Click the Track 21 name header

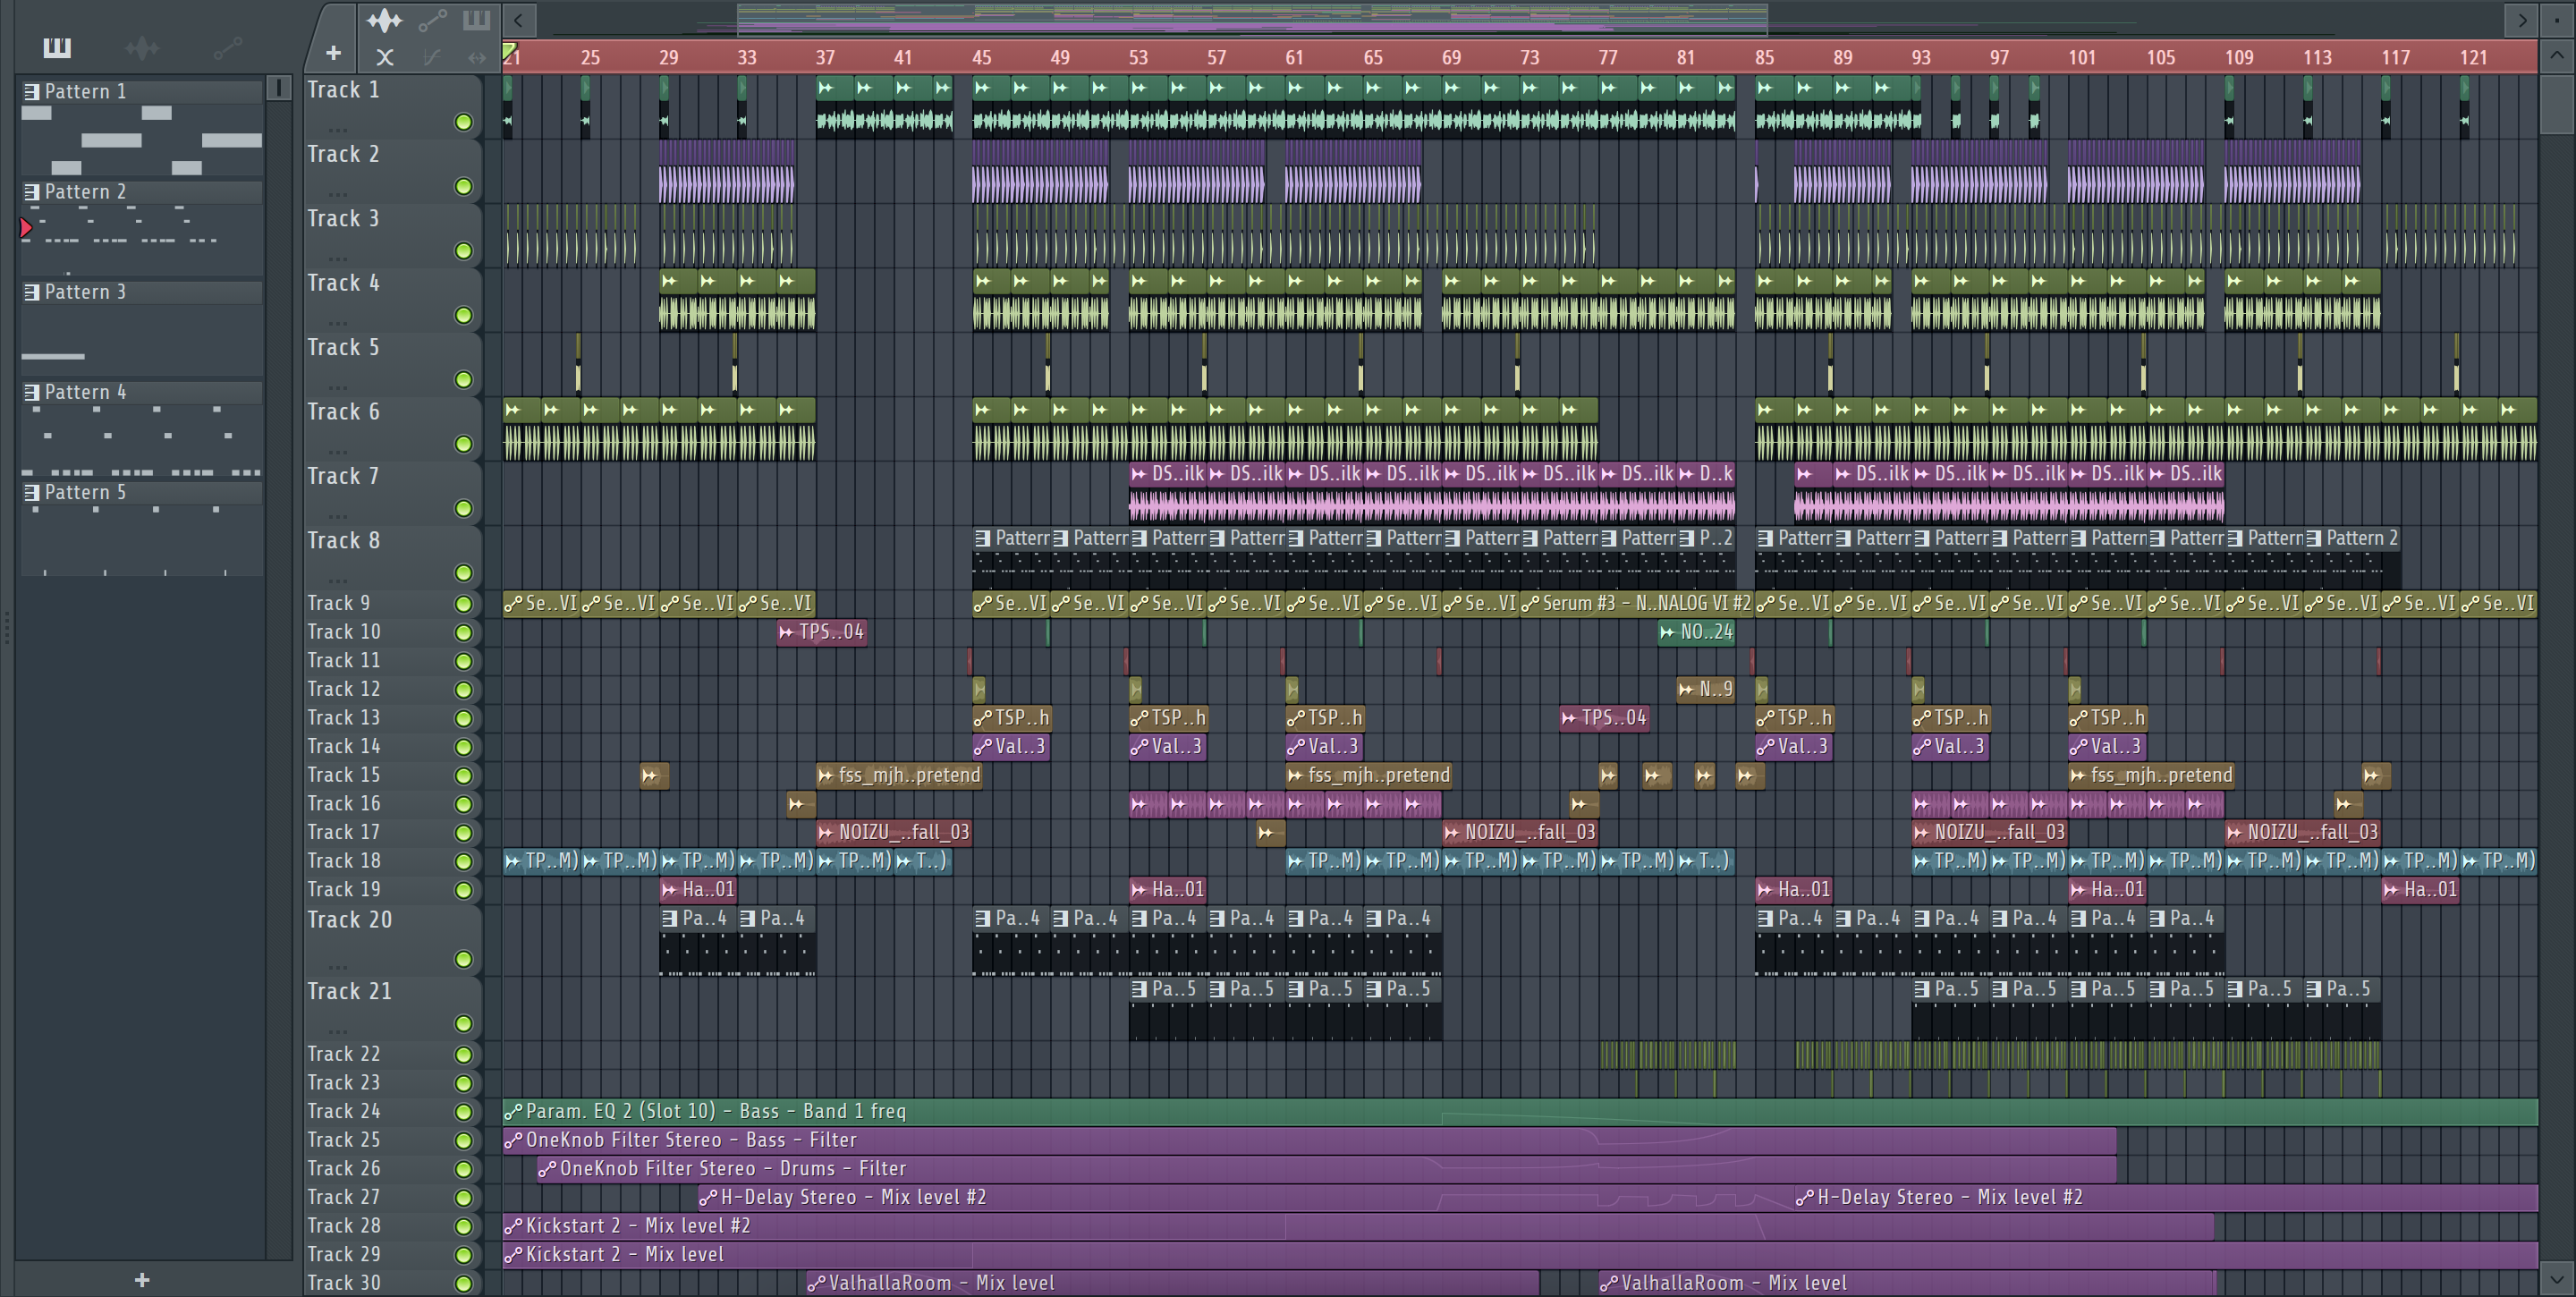[349, 991]
